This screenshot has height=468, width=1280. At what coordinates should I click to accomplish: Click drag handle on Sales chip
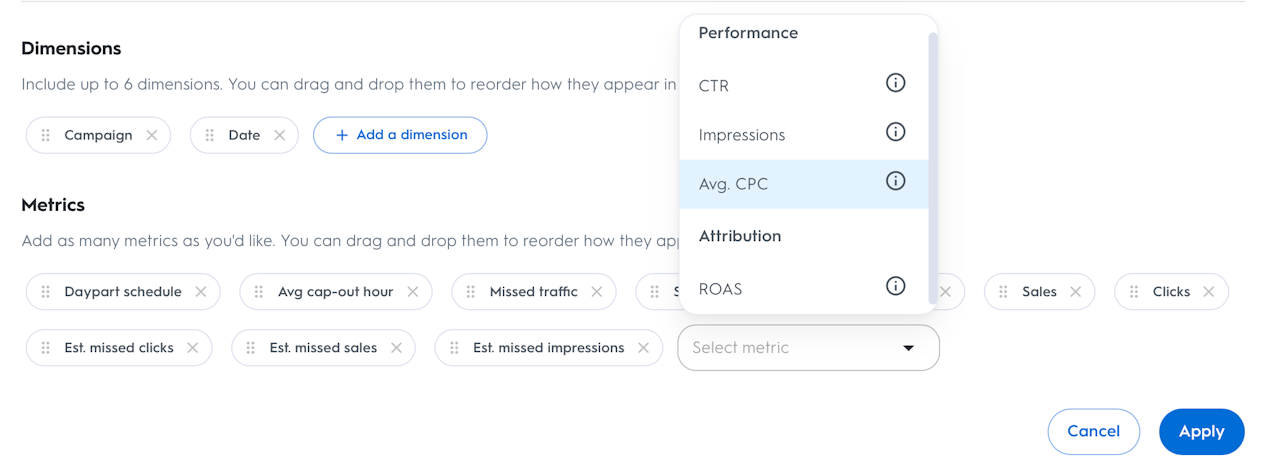(1003, 292)
